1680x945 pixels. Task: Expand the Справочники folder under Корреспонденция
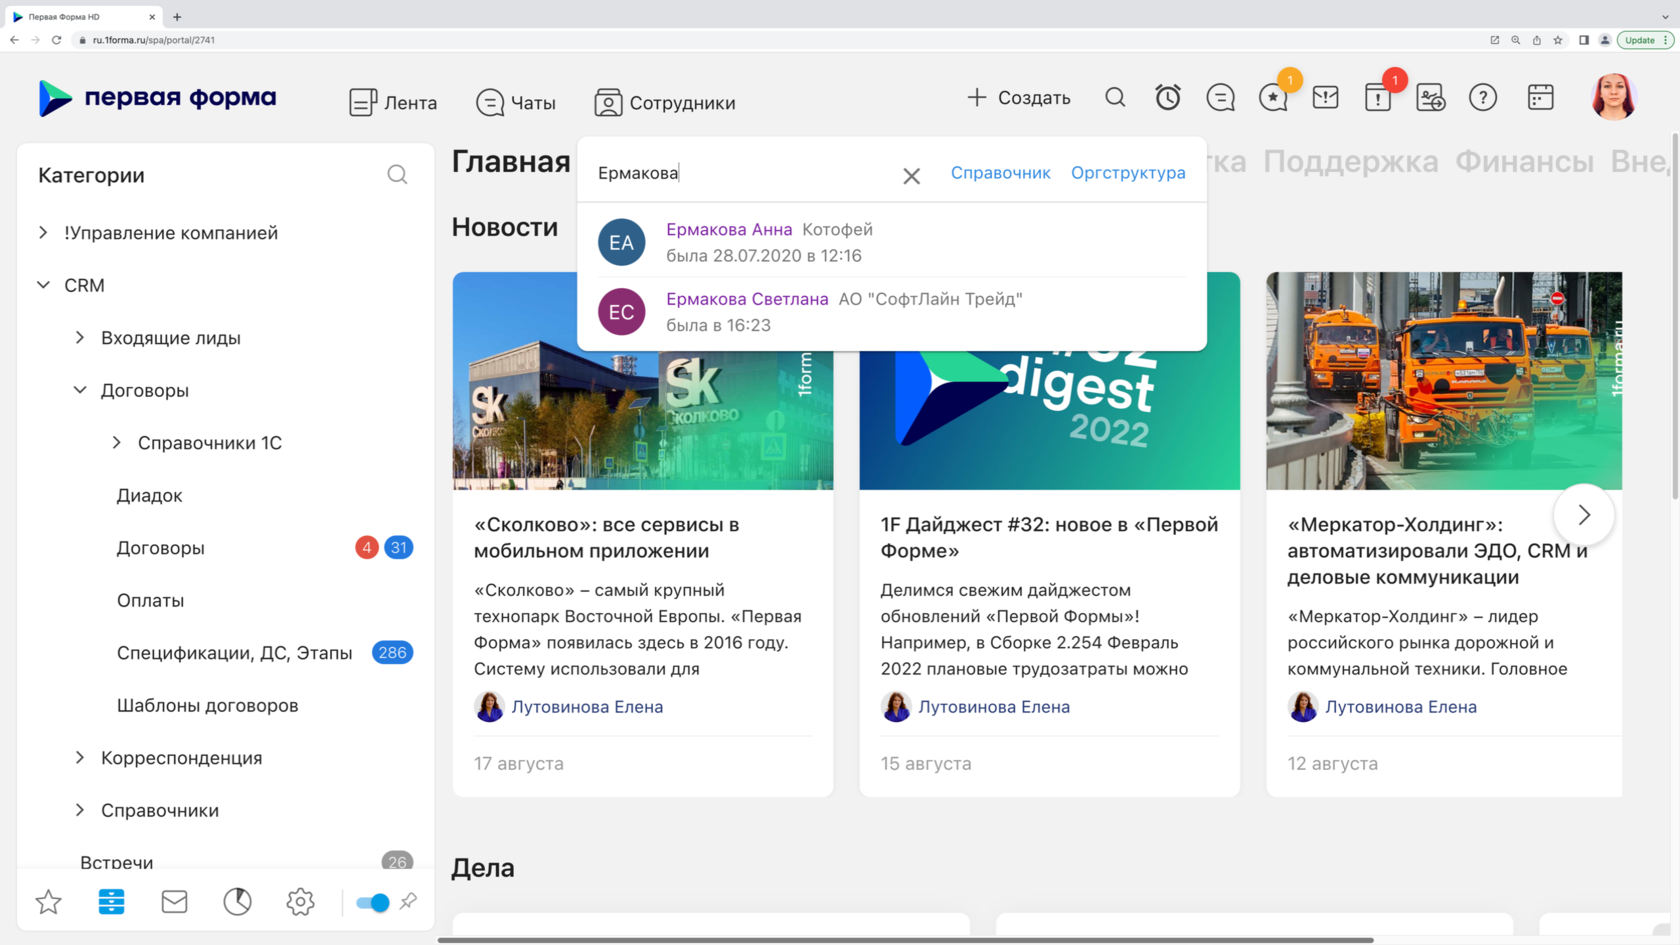80,810
